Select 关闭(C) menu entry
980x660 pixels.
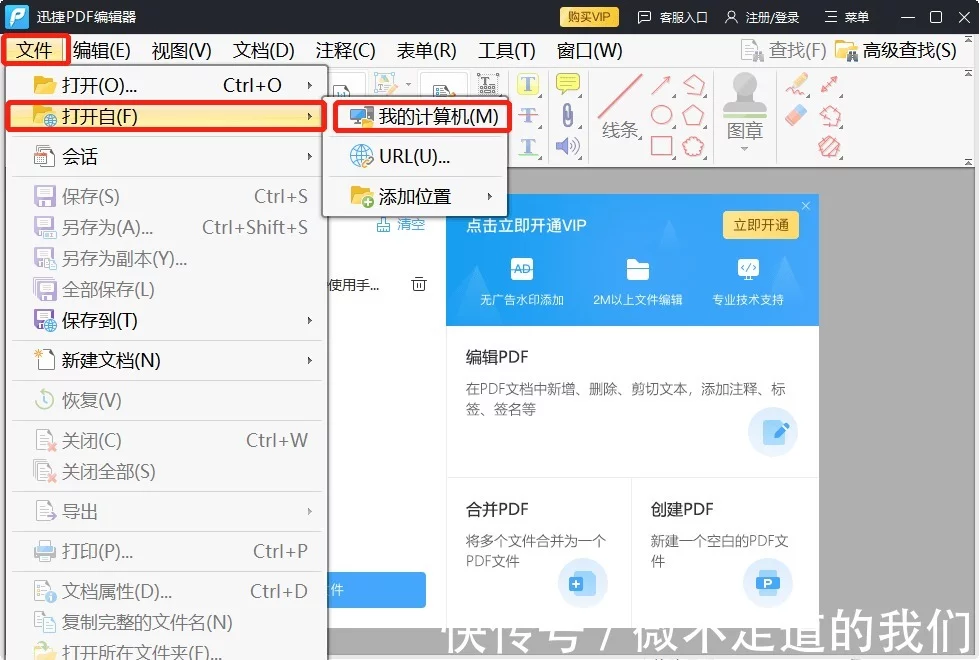pos(166,441)
